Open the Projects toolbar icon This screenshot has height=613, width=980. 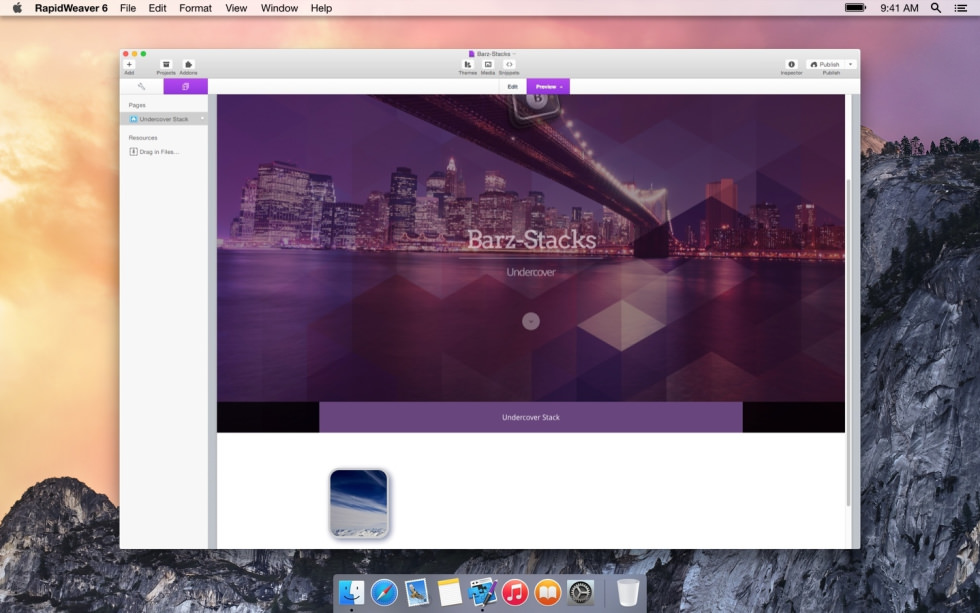[x=166, y=64]
